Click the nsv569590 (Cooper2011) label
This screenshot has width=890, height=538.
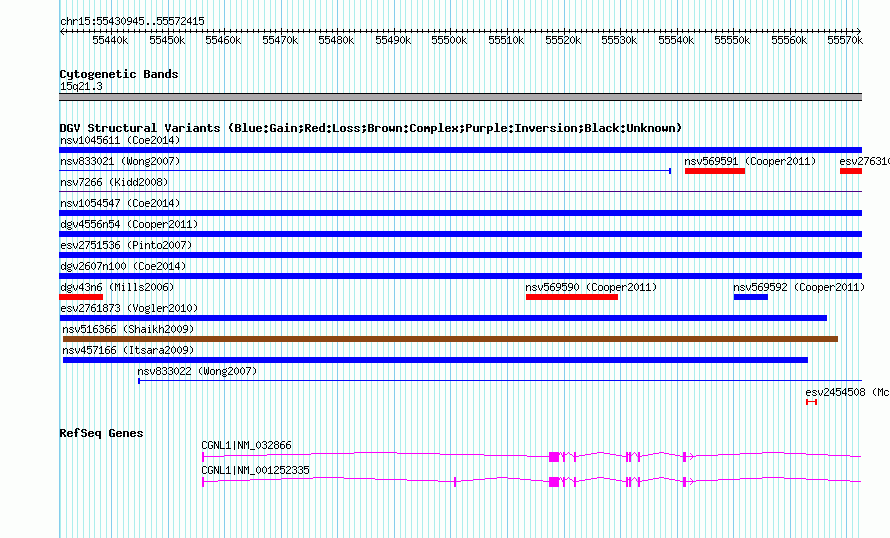(x=591, y=287)
